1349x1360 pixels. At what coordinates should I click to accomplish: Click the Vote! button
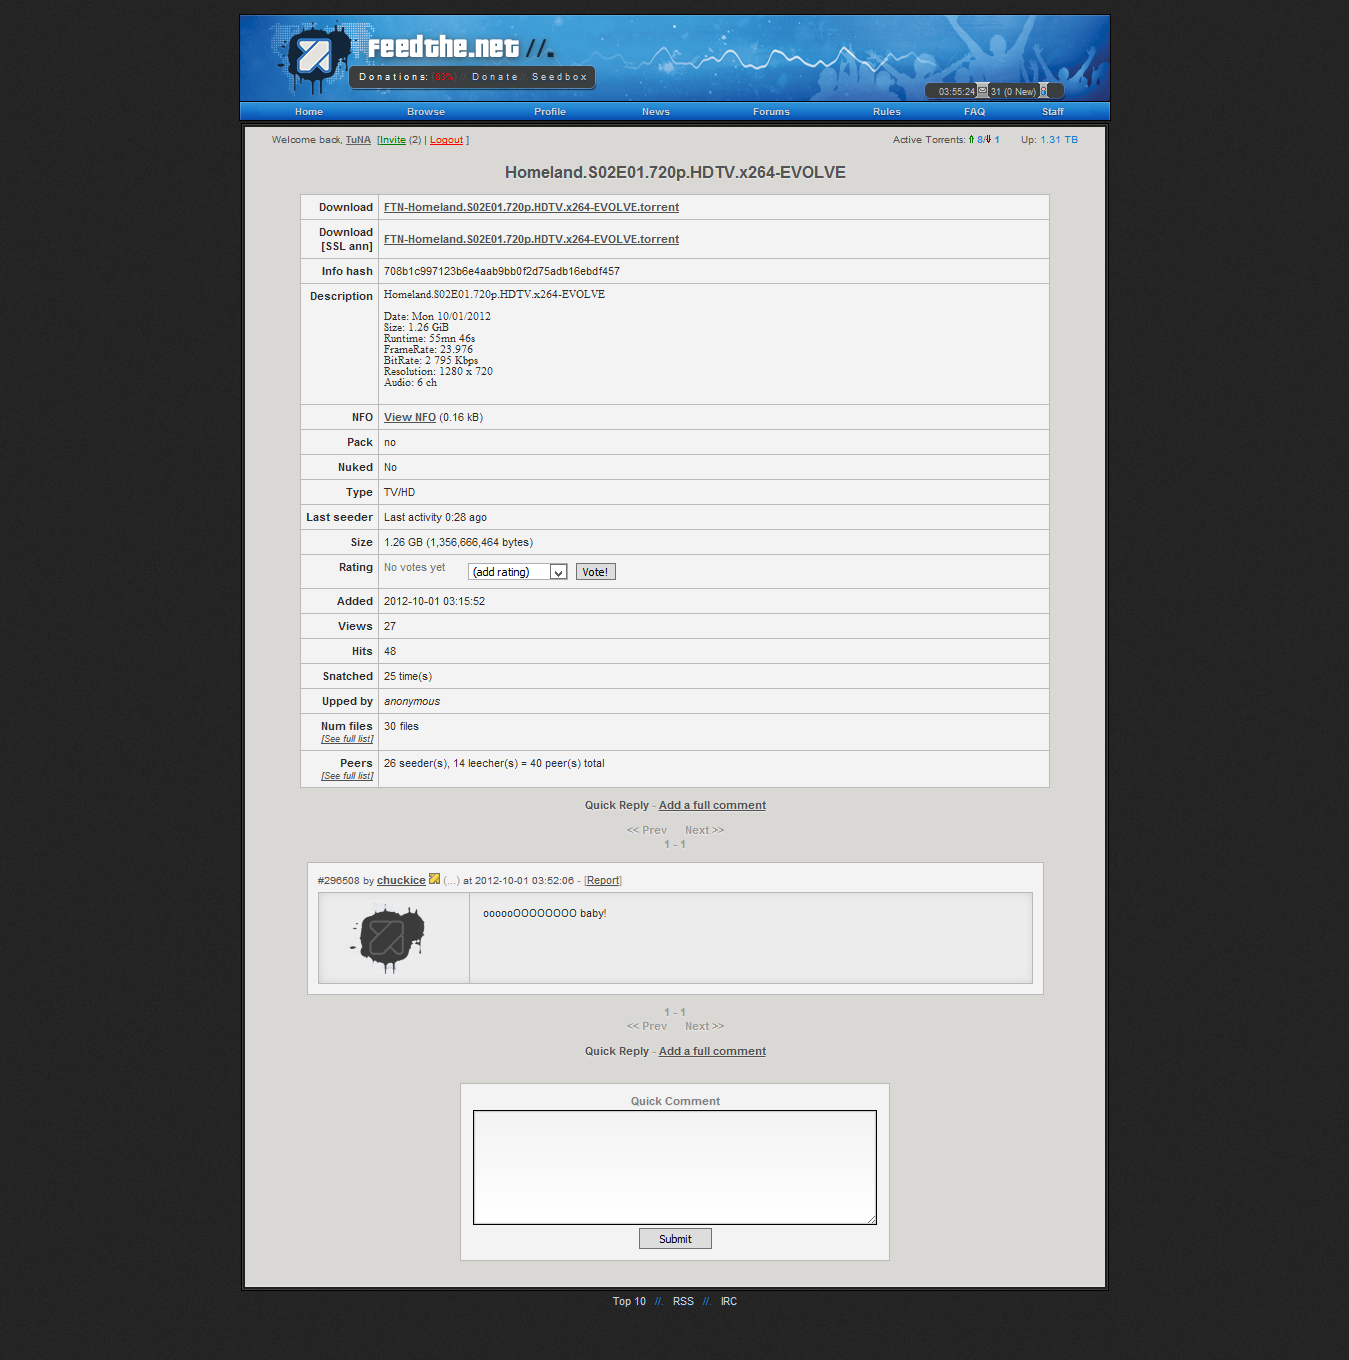[595, 572]
